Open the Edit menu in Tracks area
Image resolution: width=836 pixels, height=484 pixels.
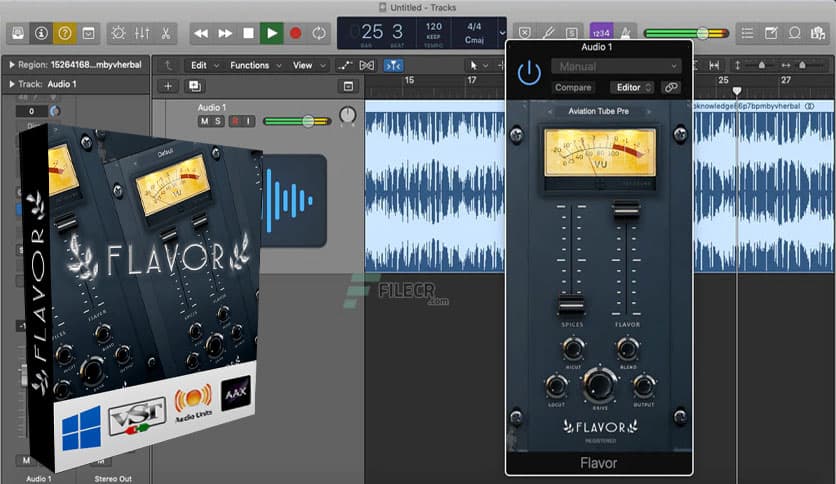205,65
